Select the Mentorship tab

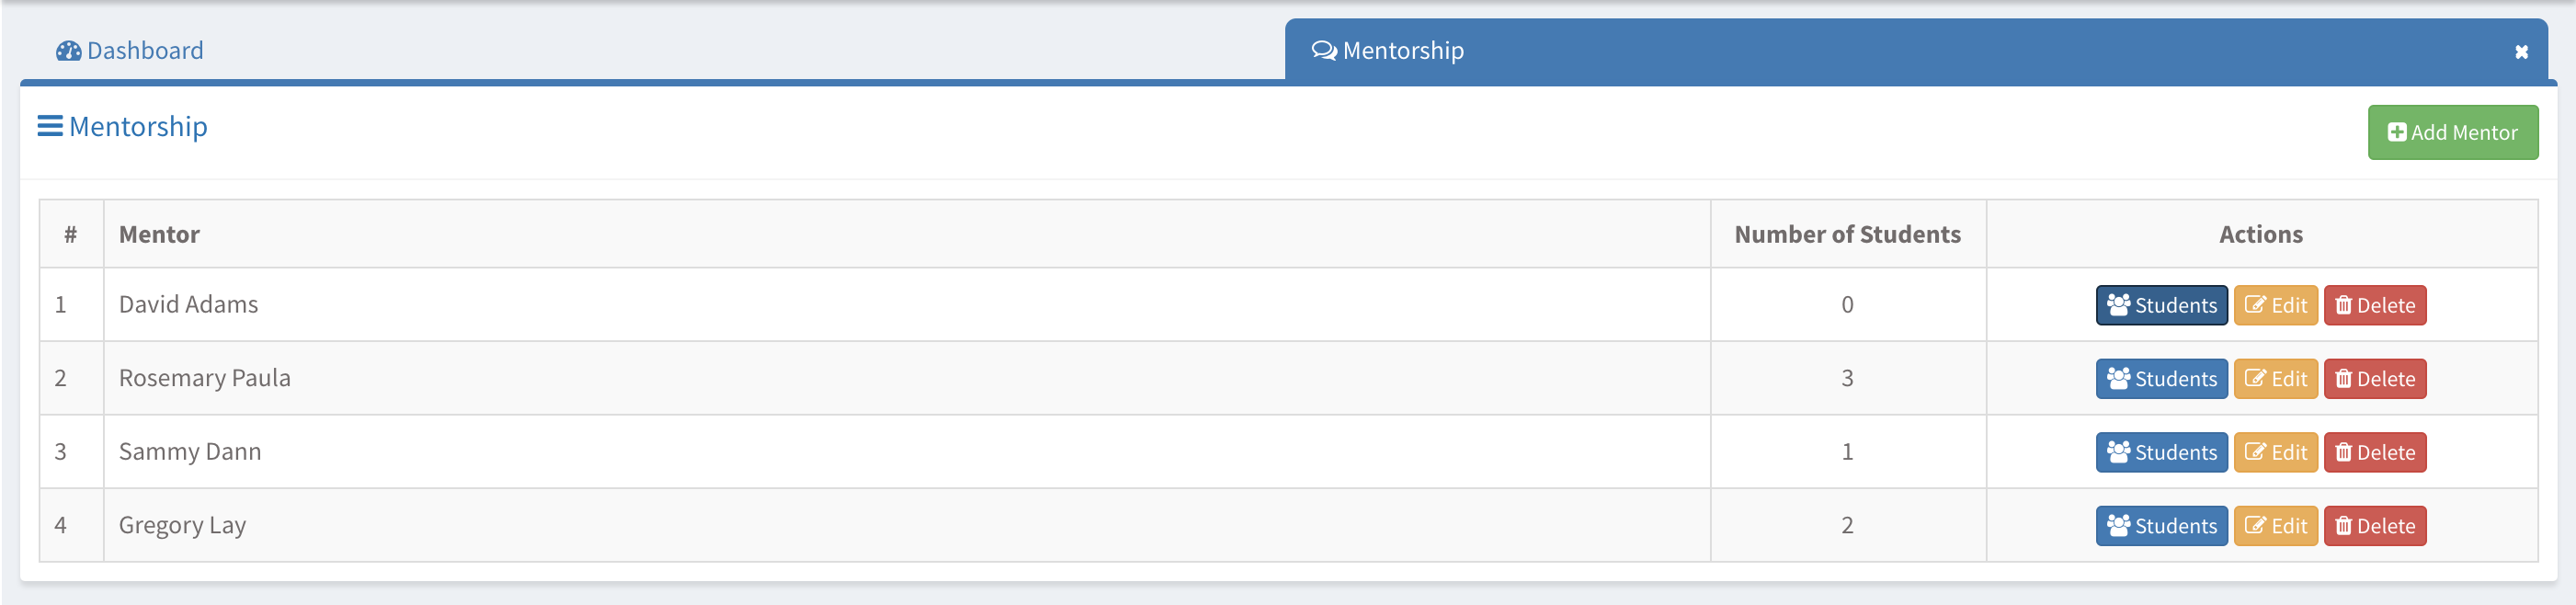tap(1402, 51)
